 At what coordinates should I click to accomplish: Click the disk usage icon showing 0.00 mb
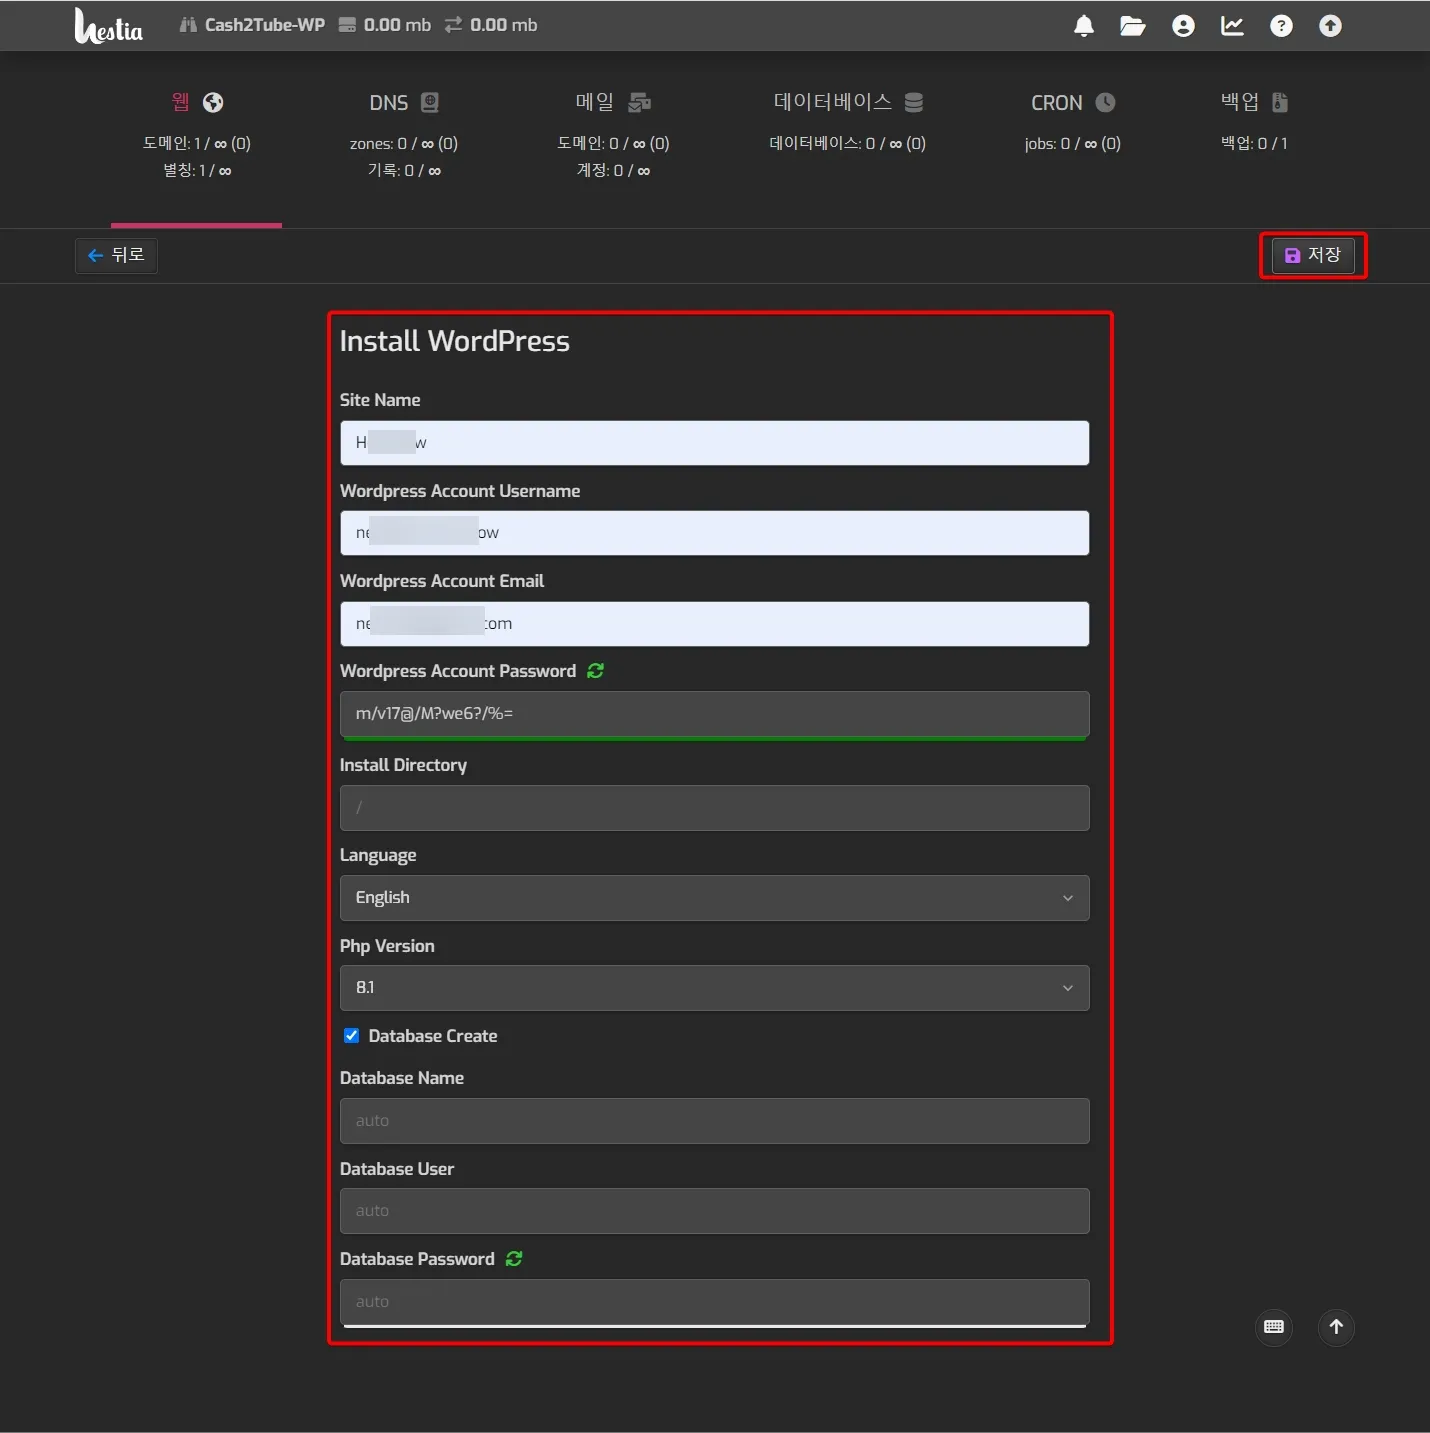tap(347, 25)
